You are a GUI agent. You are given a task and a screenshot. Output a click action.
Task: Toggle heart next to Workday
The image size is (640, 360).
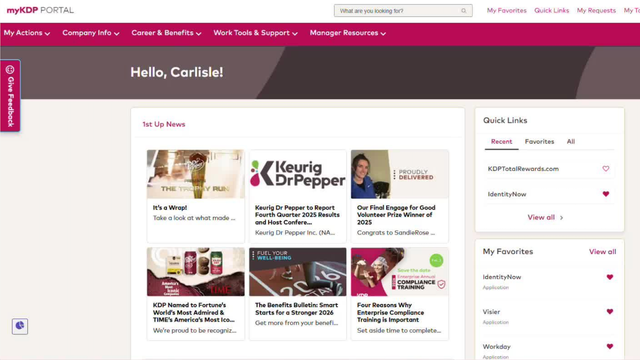click(x=610, y=346)
